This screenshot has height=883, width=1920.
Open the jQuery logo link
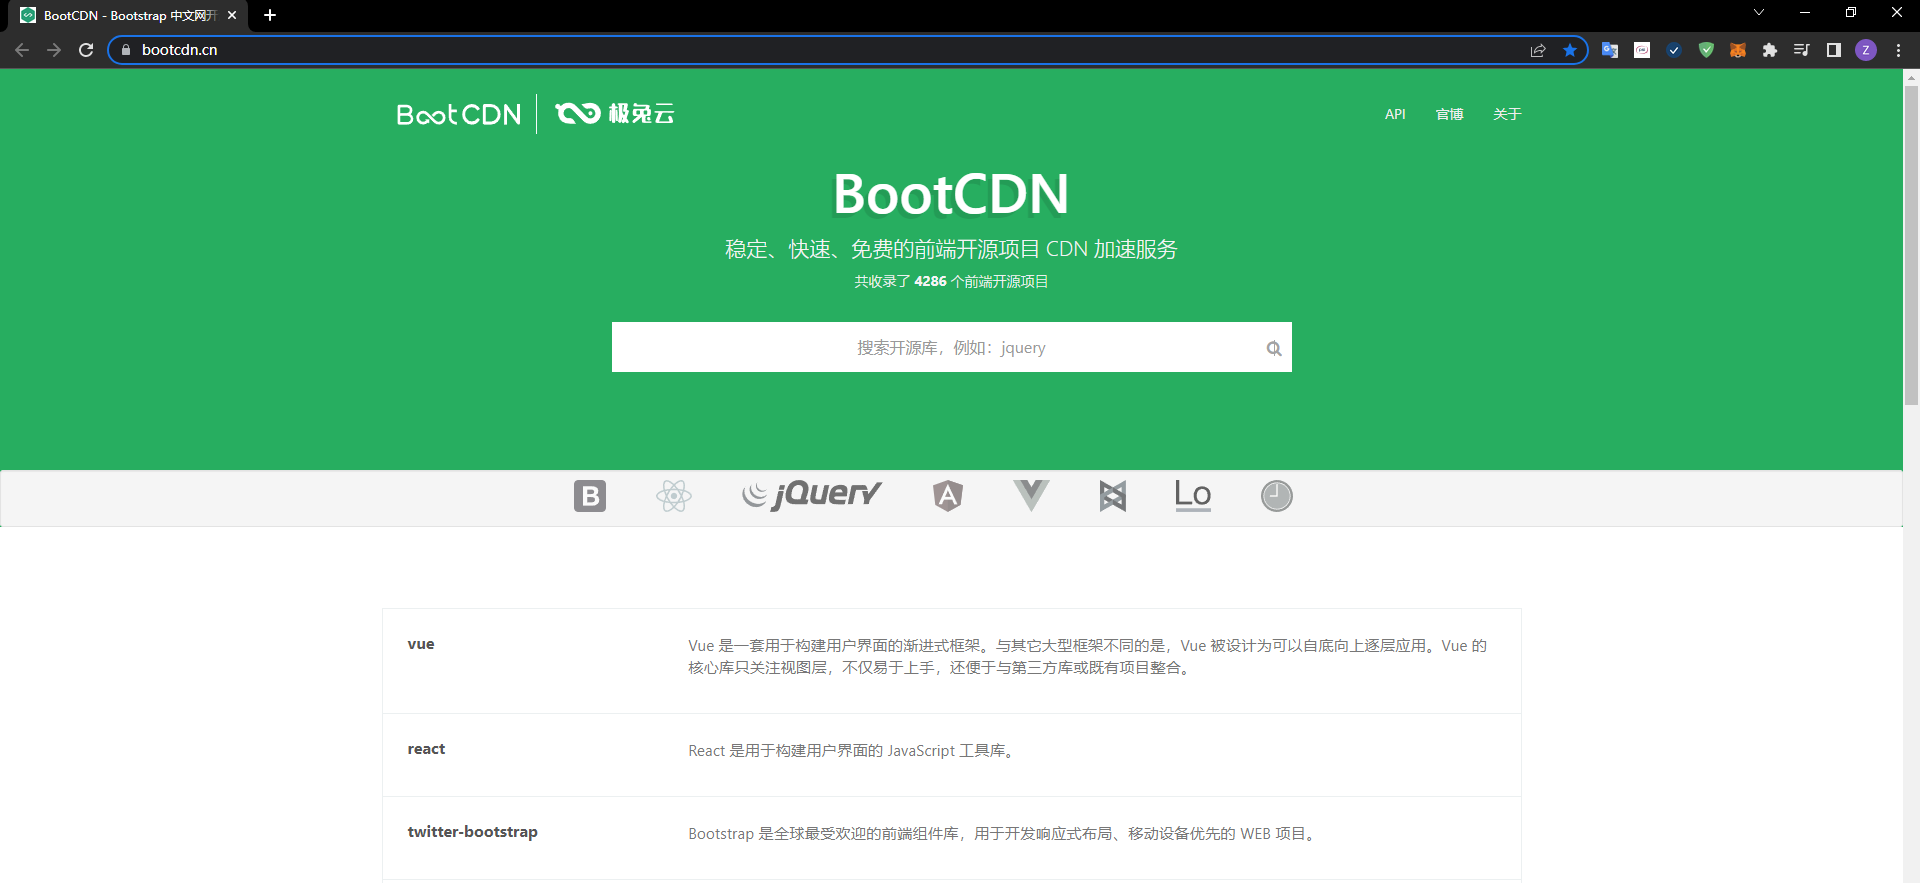point(811,494)
